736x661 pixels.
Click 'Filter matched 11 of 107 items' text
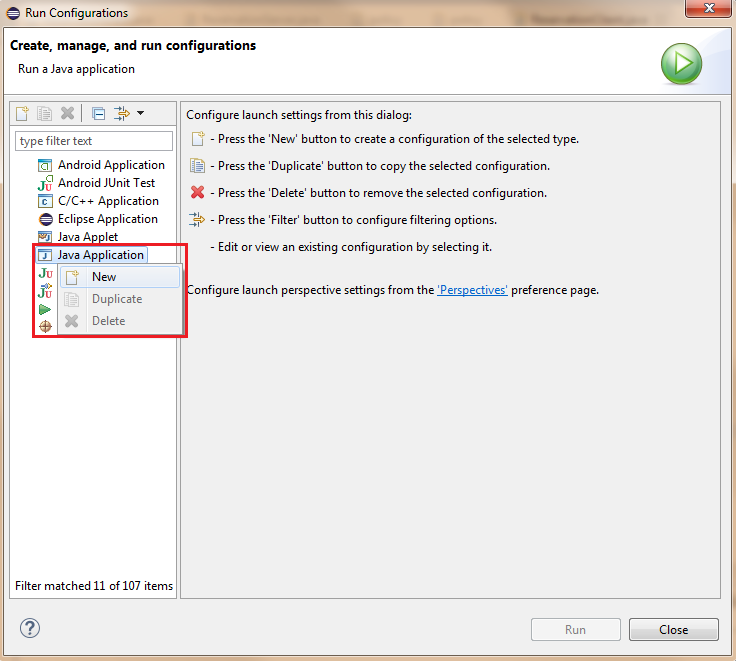point(94,586)
